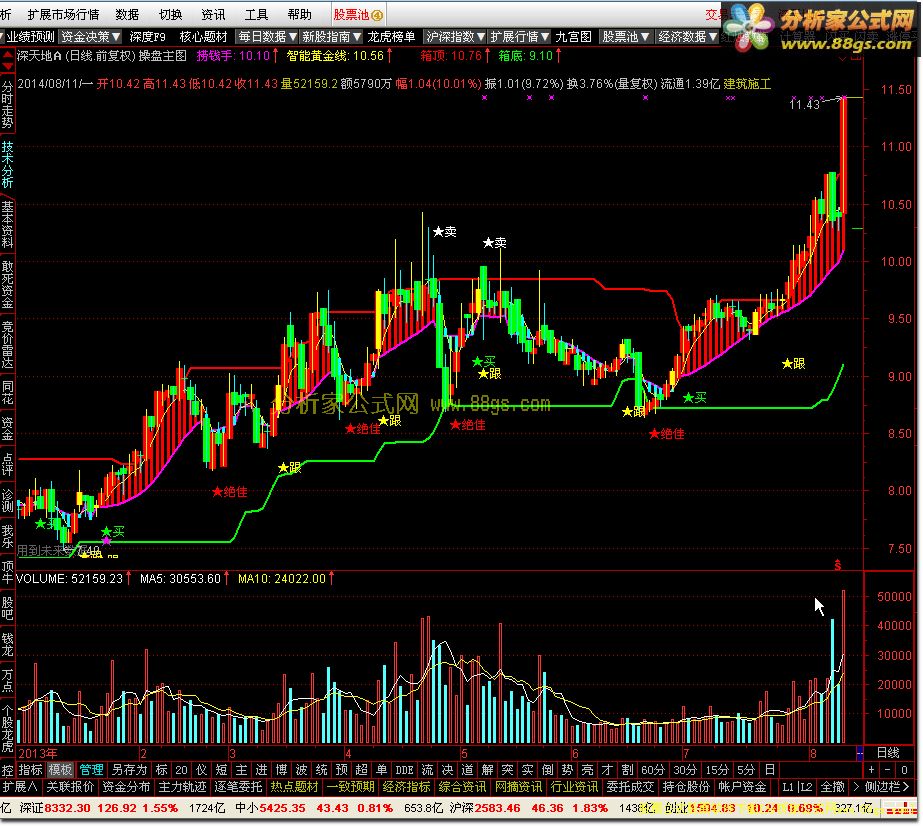Image resolution: width=923 pixels, height=826 pixels.
Task: Click 深度F9 button
Action: (x=147, y=37)
